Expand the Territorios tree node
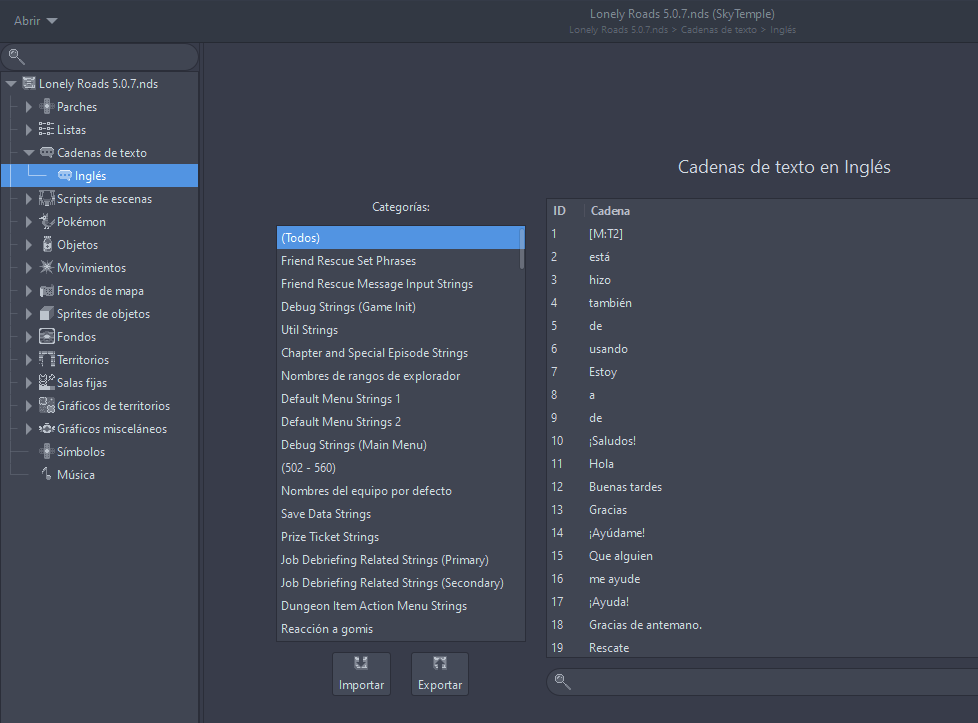Screen dimensions: 978x723 point(29,360)
